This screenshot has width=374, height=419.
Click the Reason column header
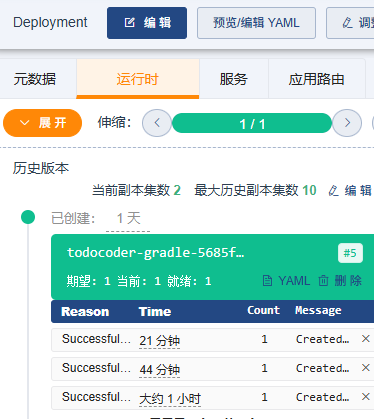coord(85,312)
